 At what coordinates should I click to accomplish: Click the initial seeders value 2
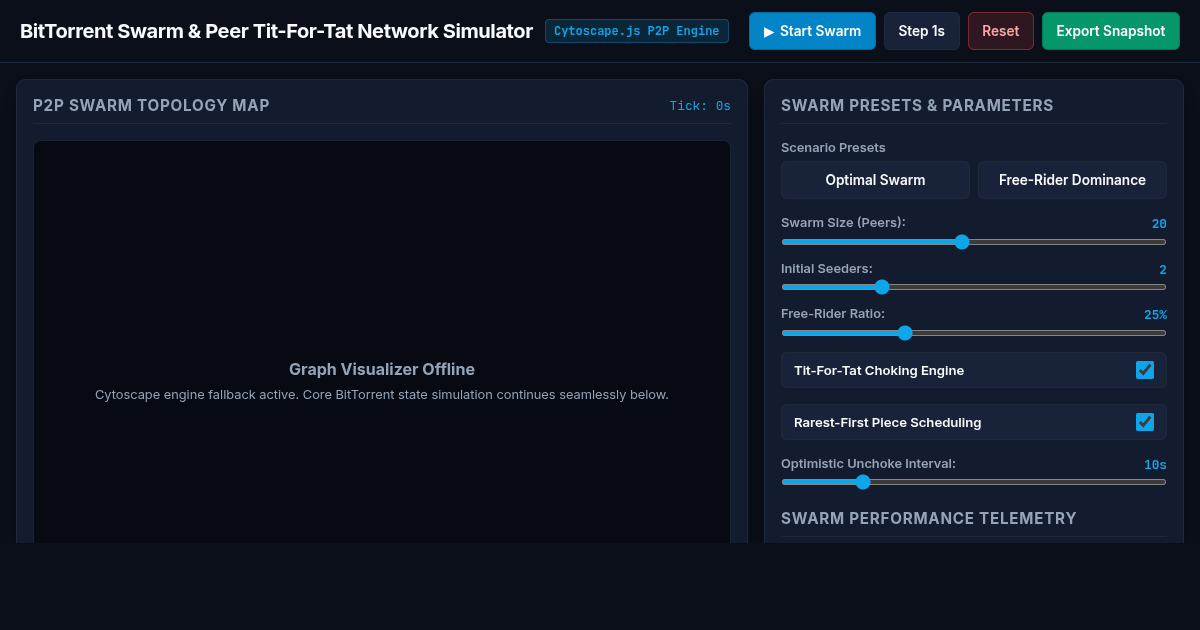1163,270
